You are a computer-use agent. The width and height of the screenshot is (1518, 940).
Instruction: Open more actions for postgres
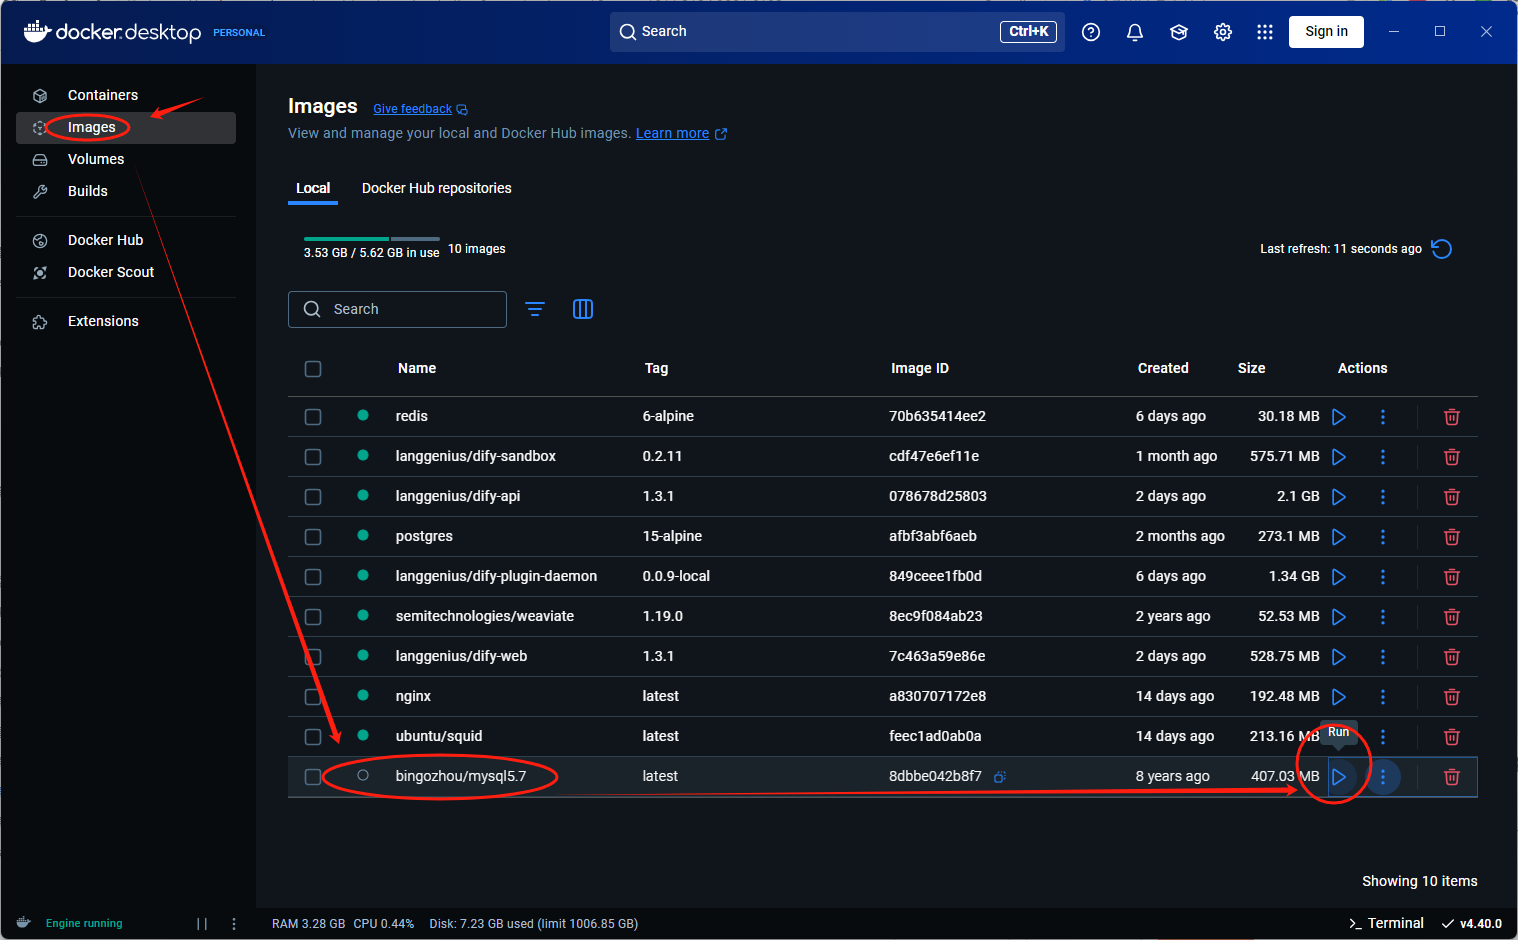[1383, 537]
